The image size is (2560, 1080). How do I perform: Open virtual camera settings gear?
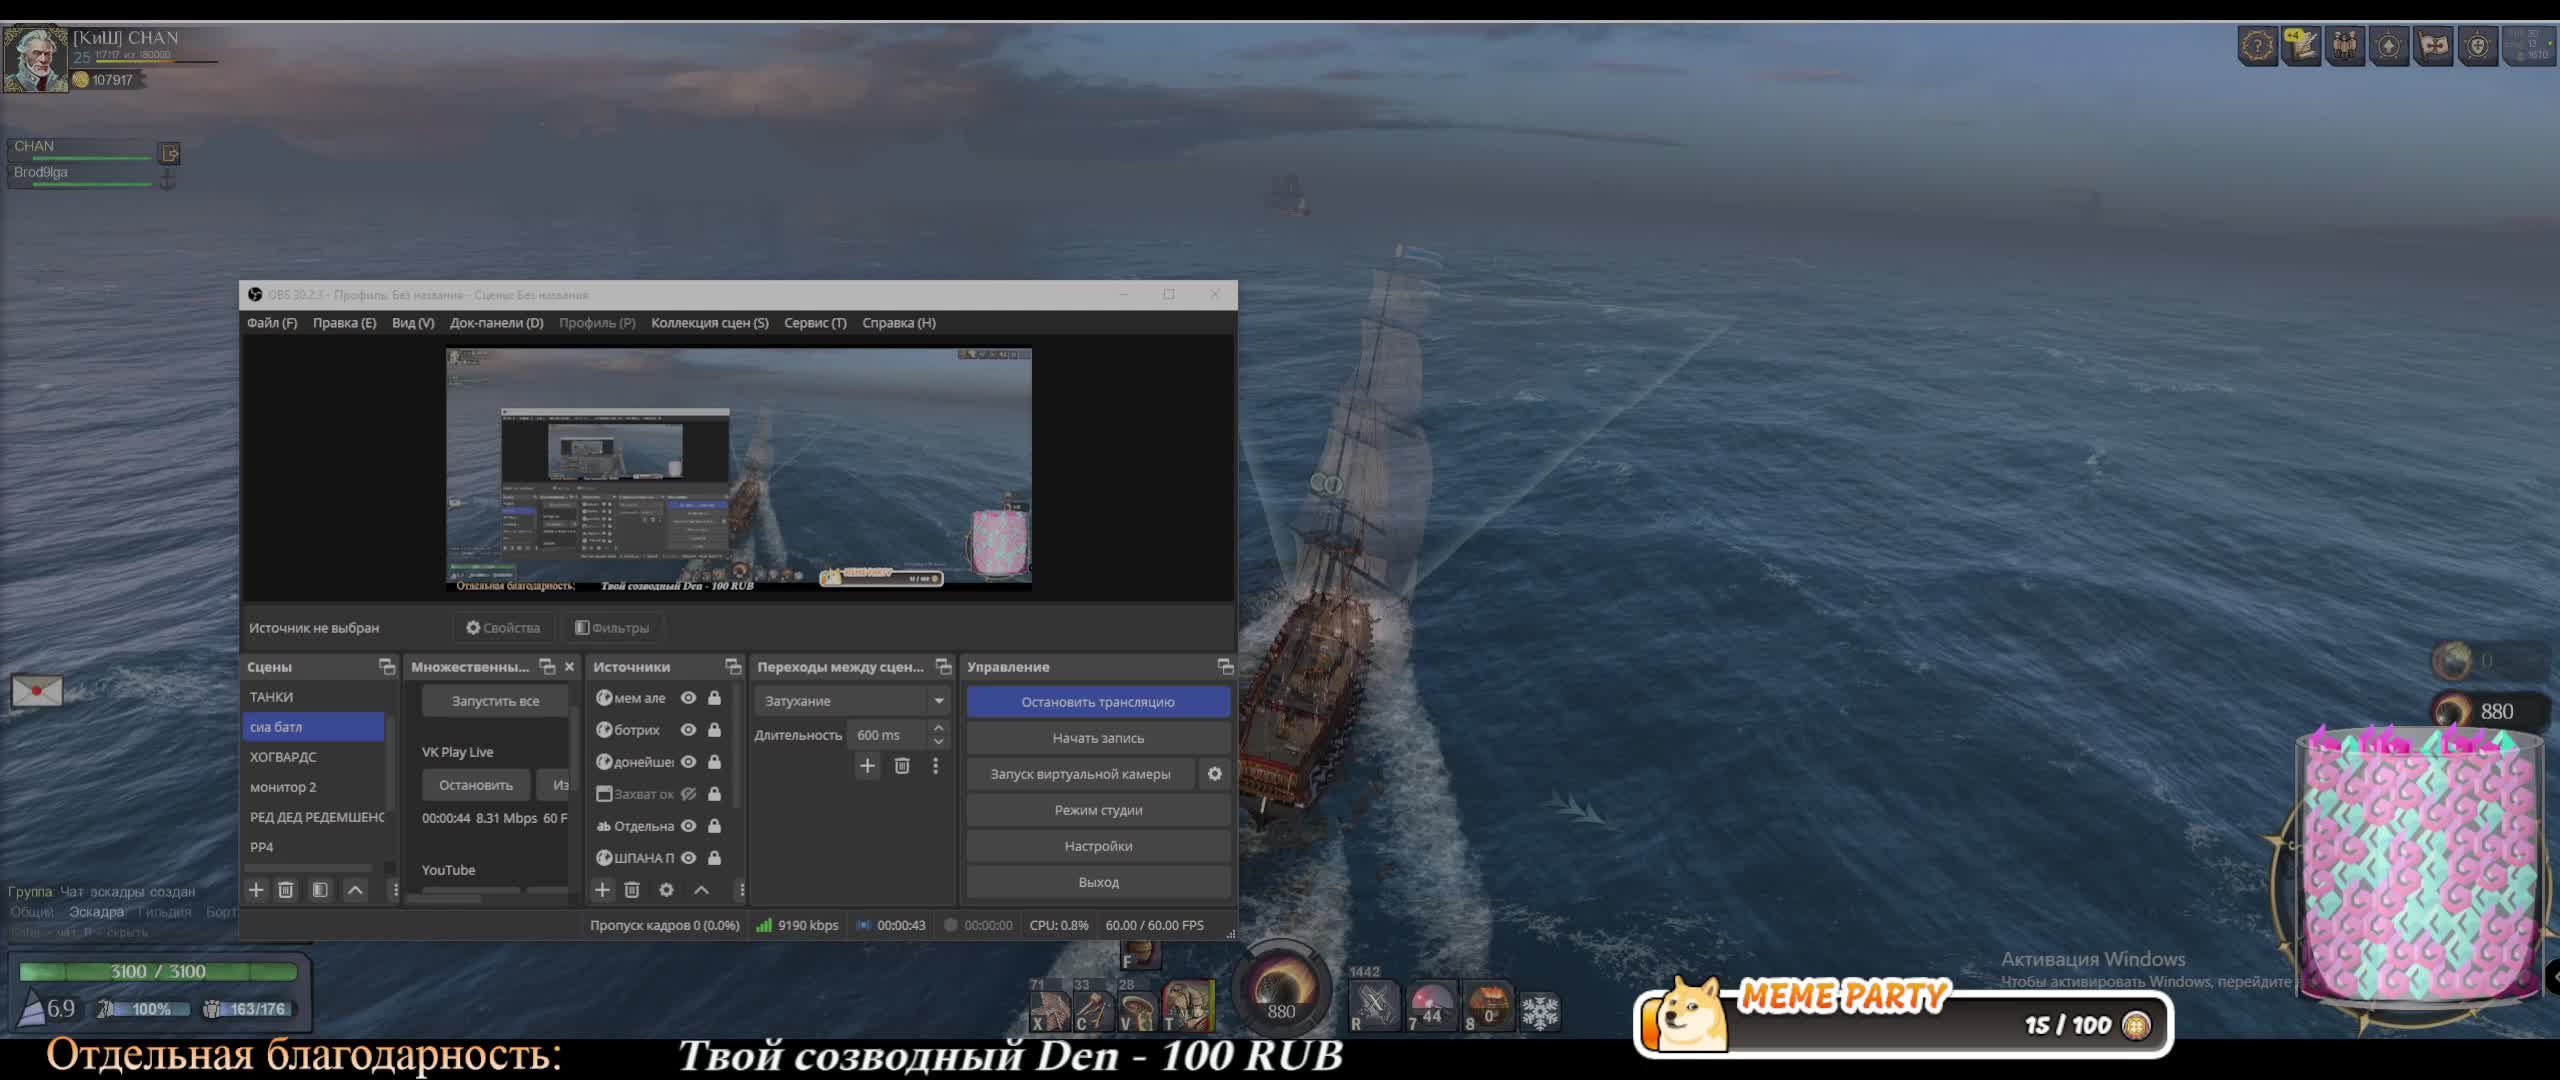[x=1214, y=774]
